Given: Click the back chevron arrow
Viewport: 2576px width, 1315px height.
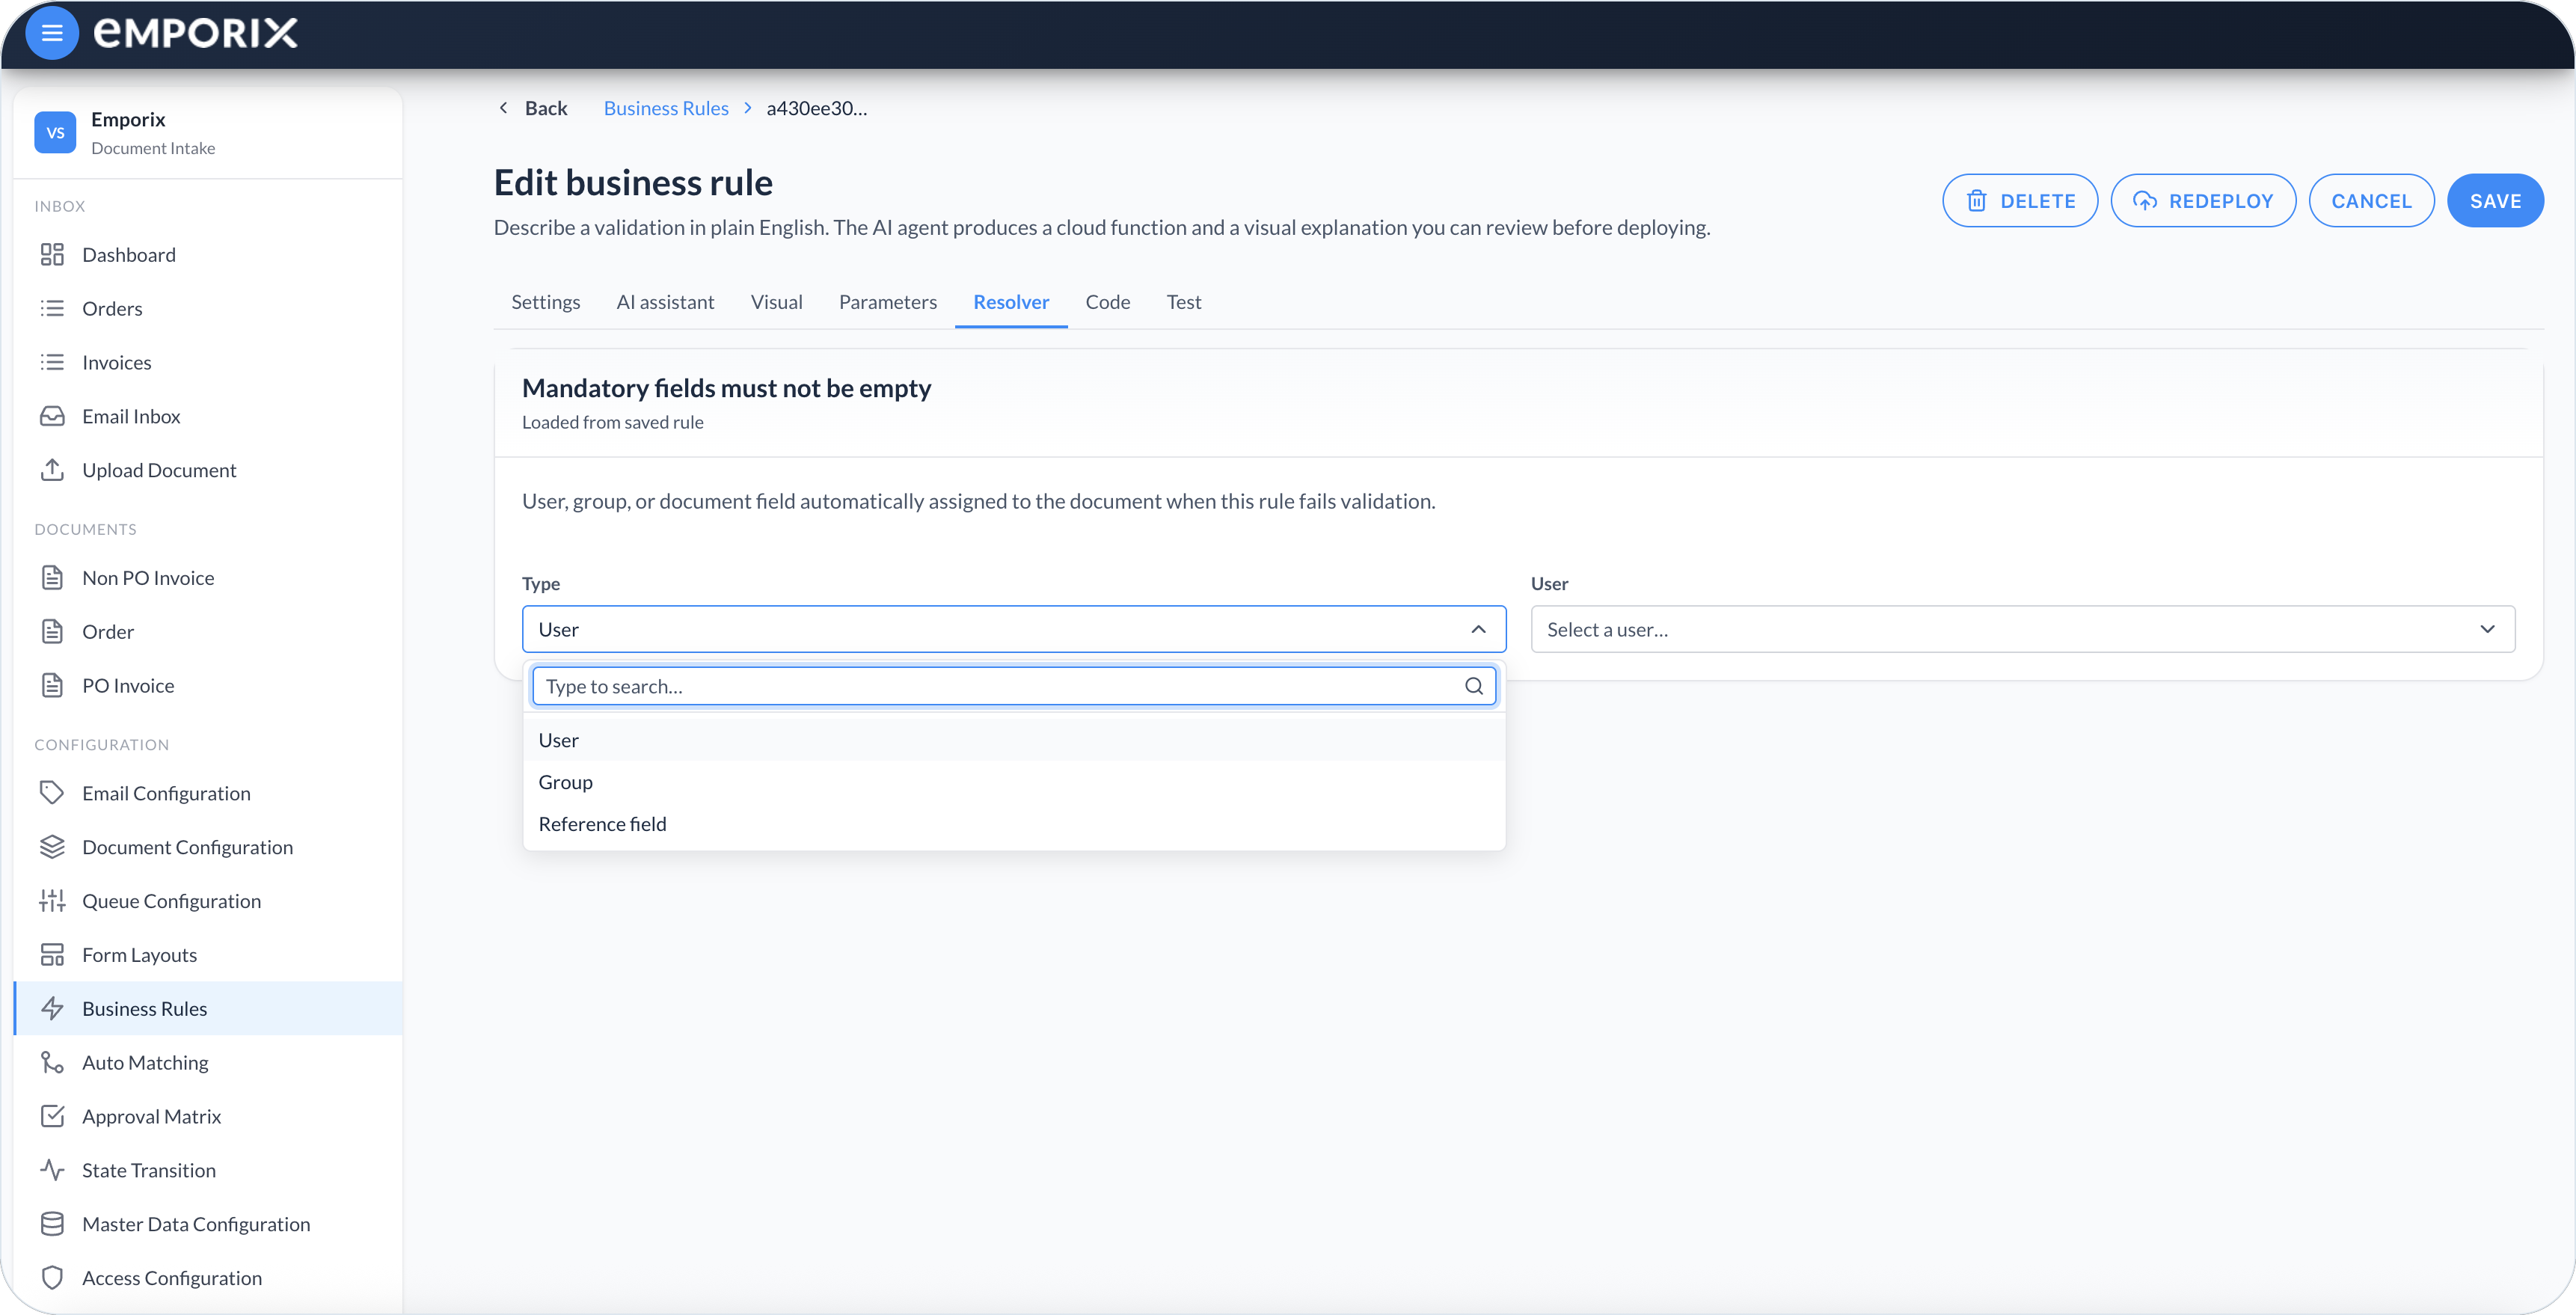Looking at the screenshot, I should [x=503, y=108].
